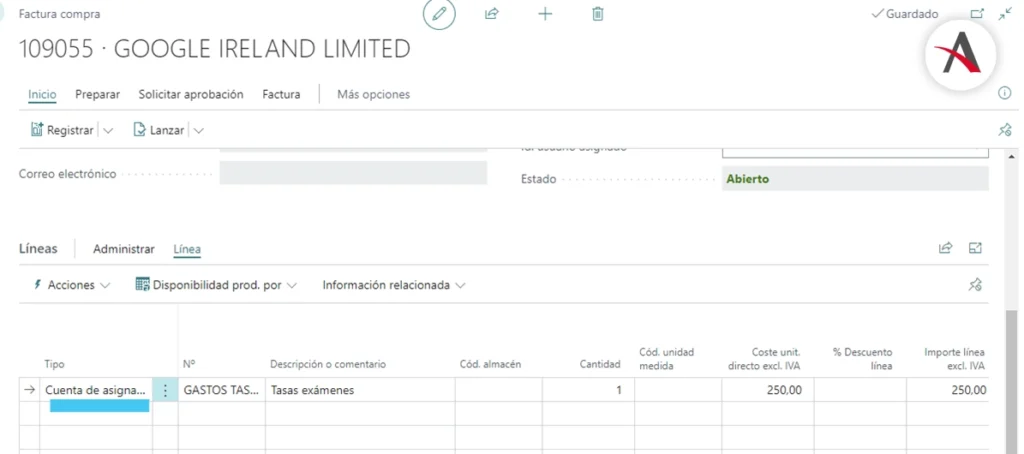The height and width of the screenshot is (454, 1024).
Task: Click the Correo electrónico input field
Action: (353, 173)
